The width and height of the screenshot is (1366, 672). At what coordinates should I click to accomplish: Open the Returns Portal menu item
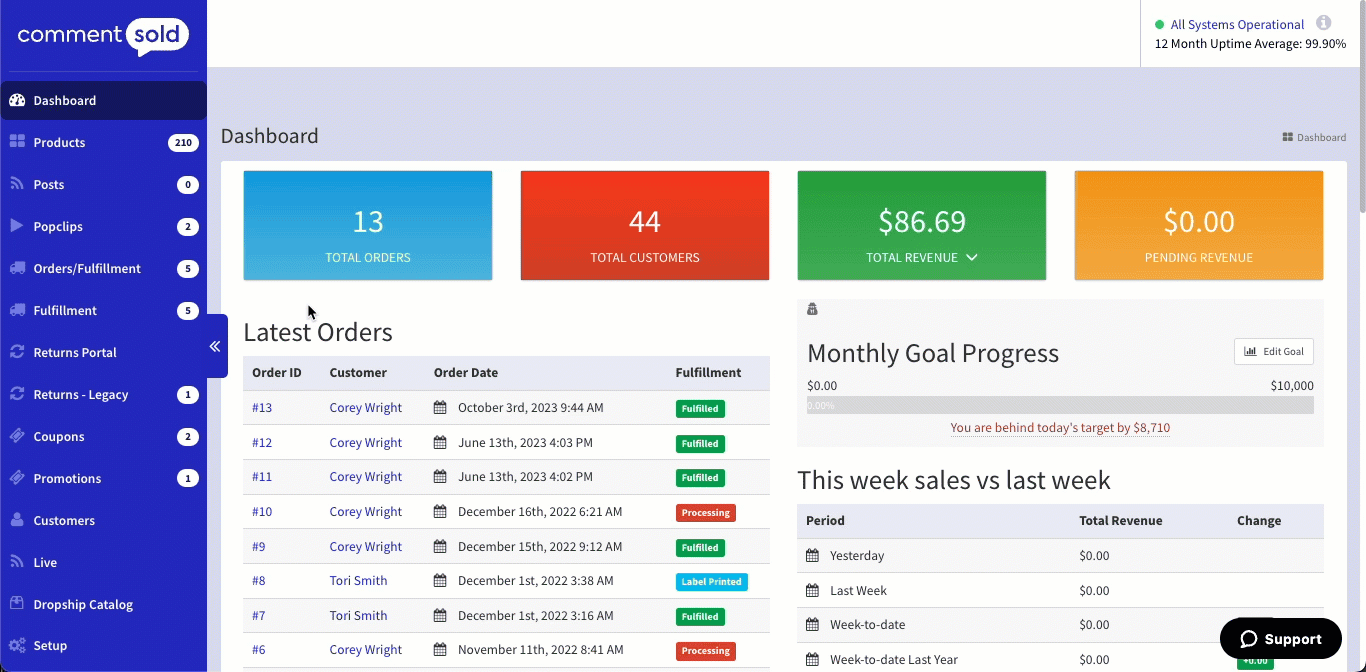pyautogui.click(x=75, y=352)
